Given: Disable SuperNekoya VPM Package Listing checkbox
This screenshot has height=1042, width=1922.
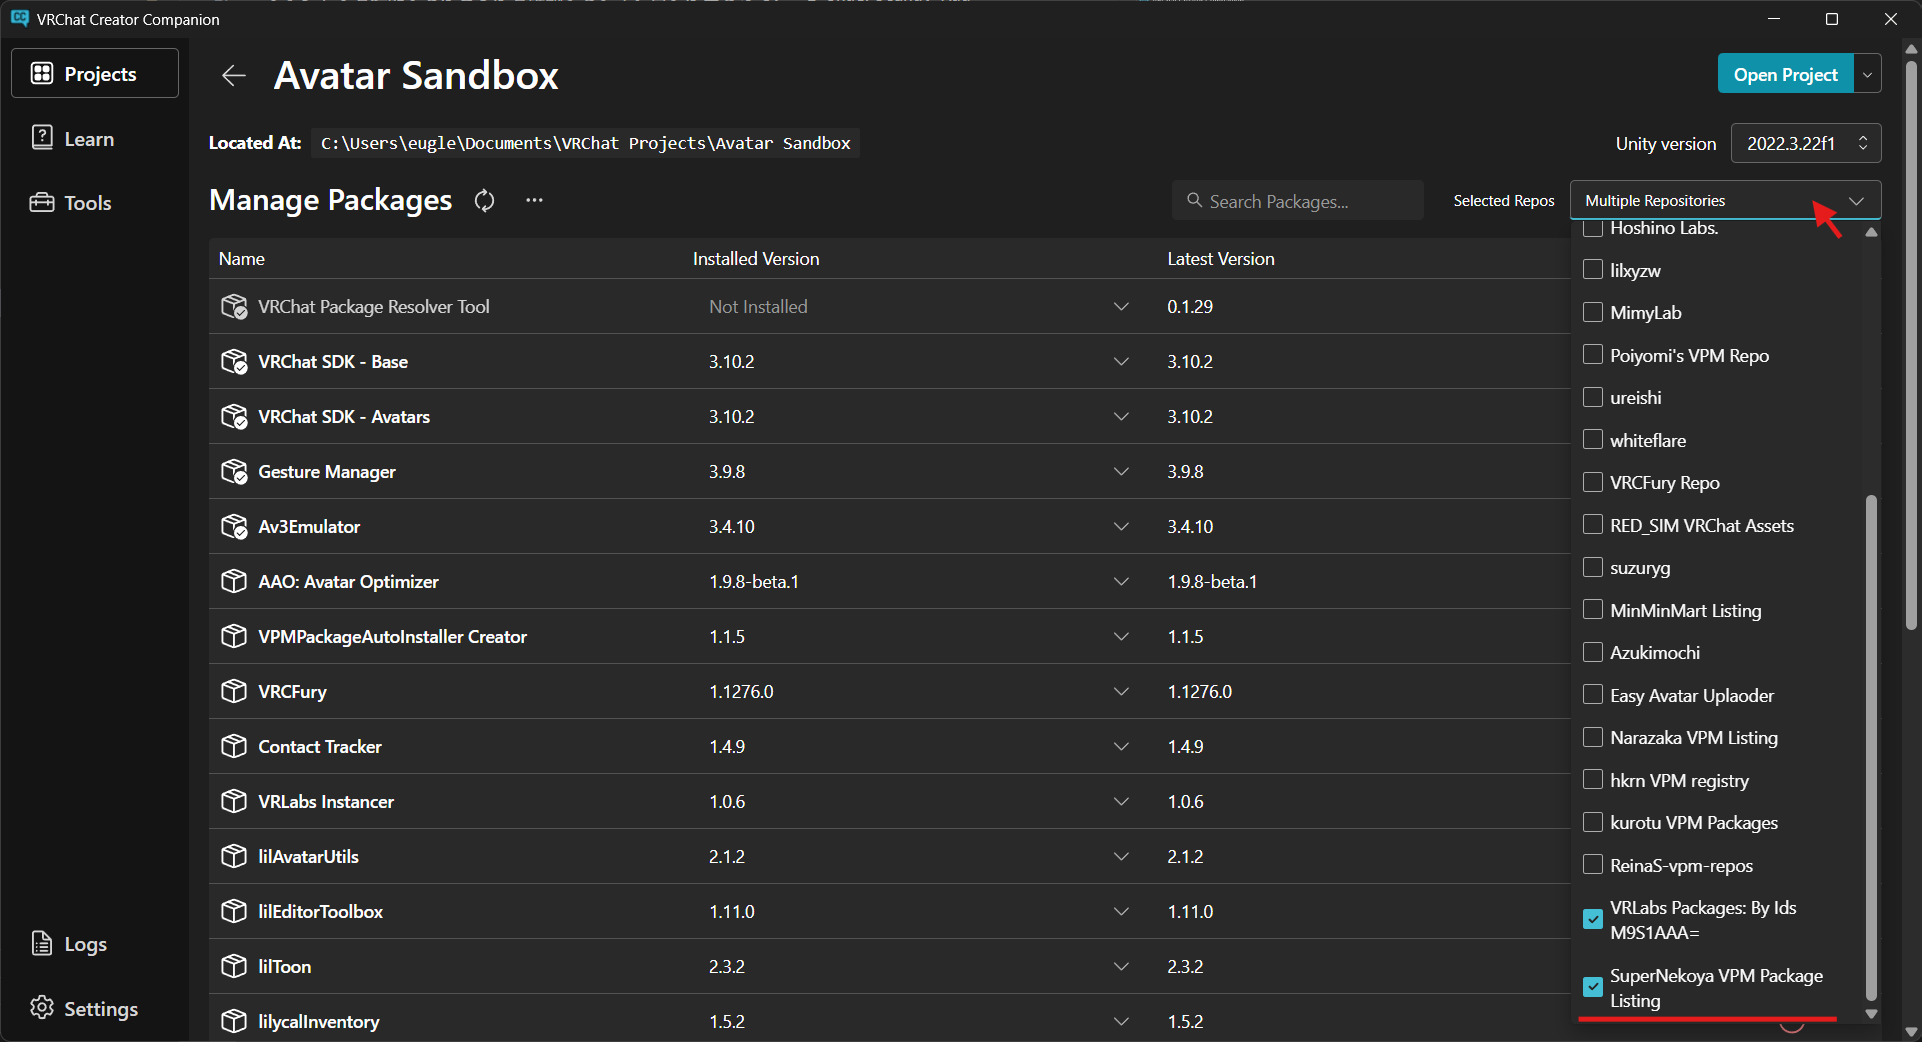Looking at the screenshot, I should coord(1593,988).
